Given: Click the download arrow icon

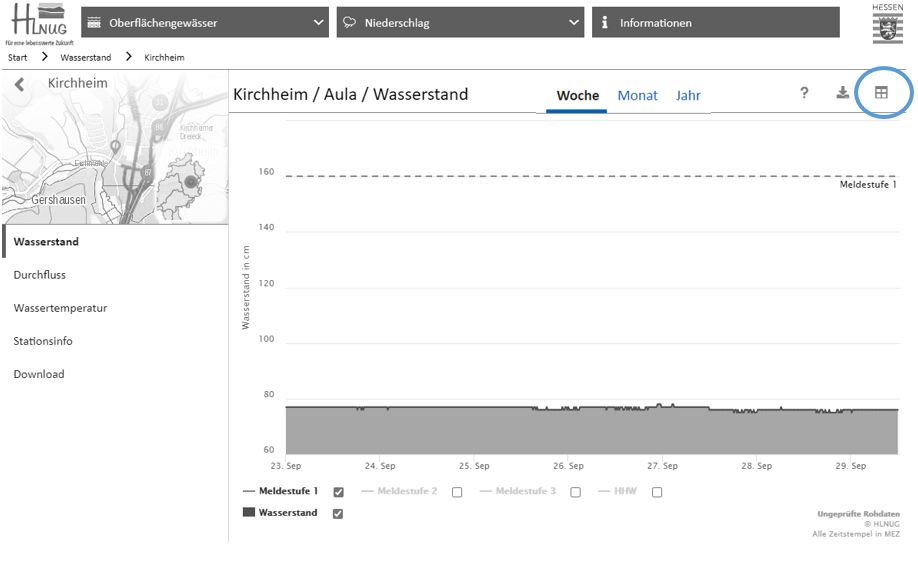Looking at the screenshot, I should (x=842, y=93).
